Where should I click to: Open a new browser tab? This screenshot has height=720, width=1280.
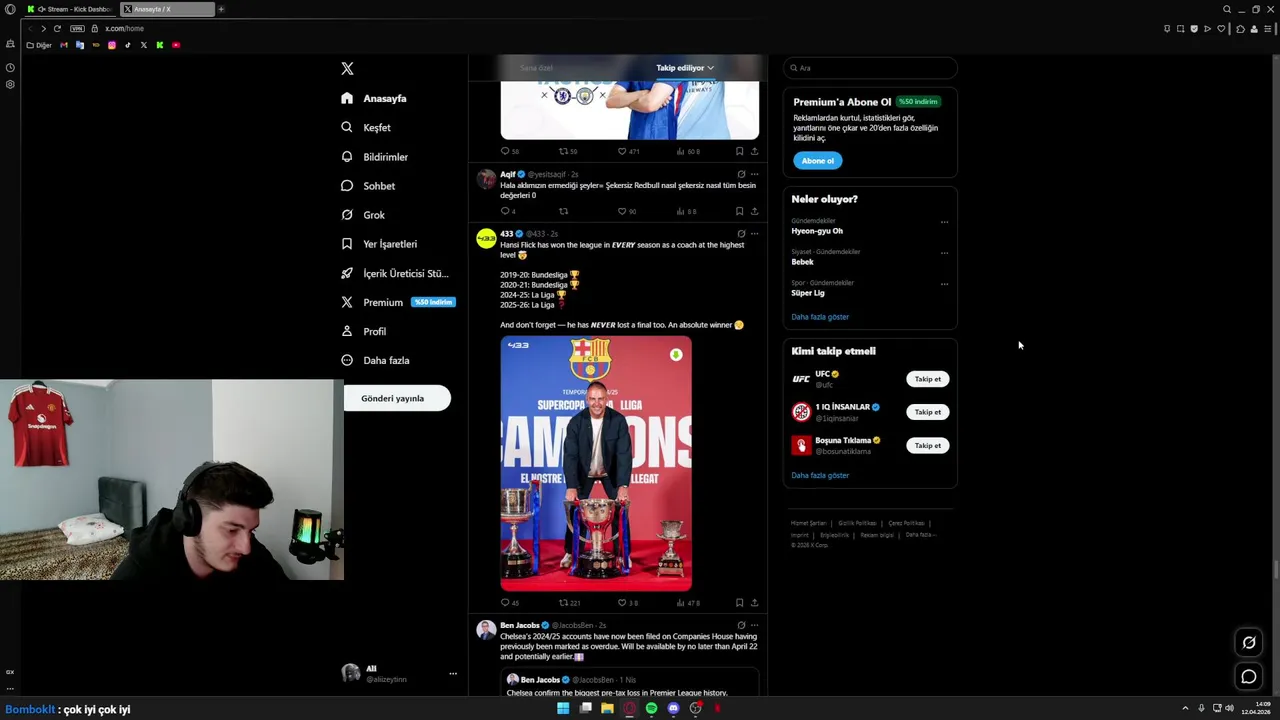(x=221, y=9)
